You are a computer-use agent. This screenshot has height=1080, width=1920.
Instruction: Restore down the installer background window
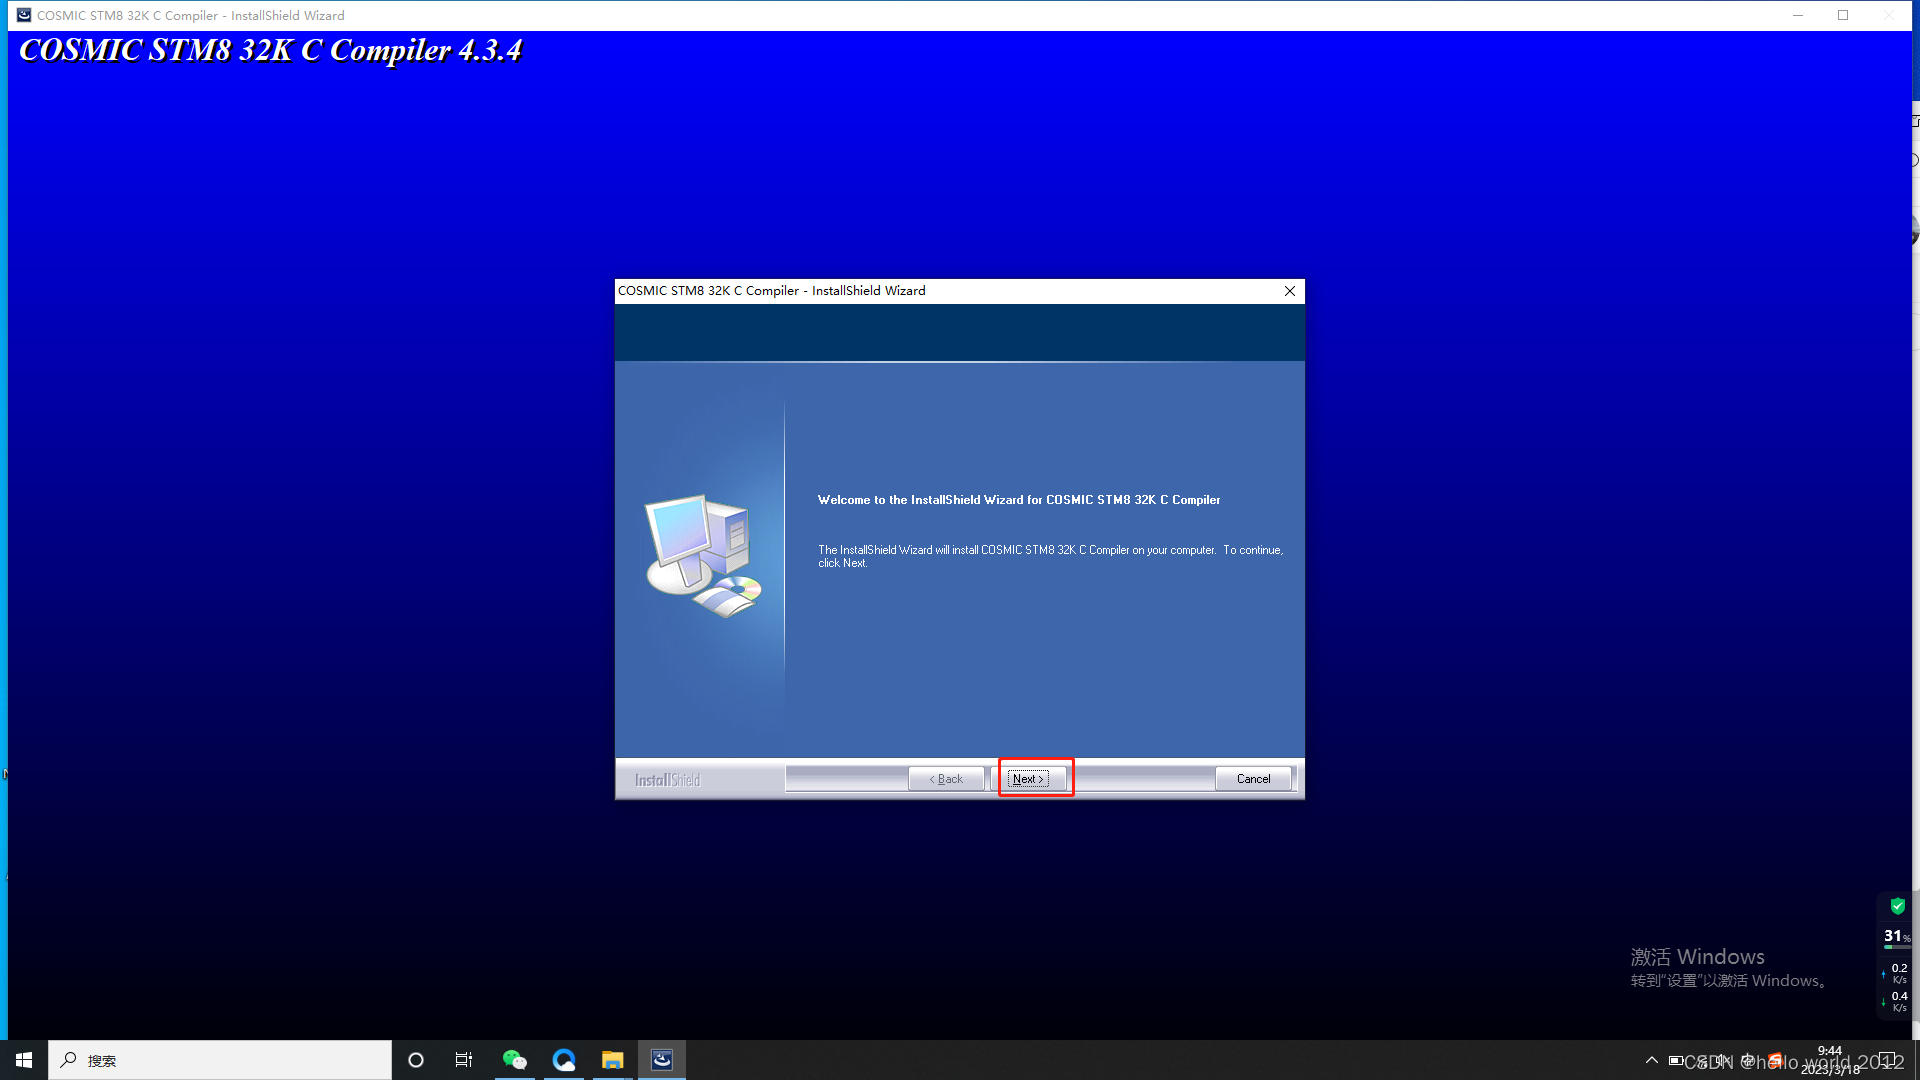tap(1843, 15)
